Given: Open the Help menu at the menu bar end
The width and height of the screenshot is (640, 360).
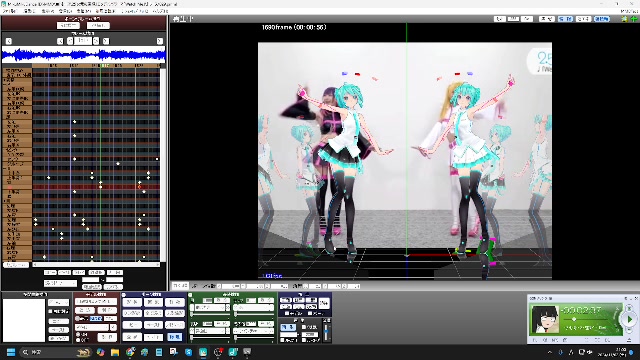Looking at the screenshot, I should pyautogui.click(x=160, y=11).
